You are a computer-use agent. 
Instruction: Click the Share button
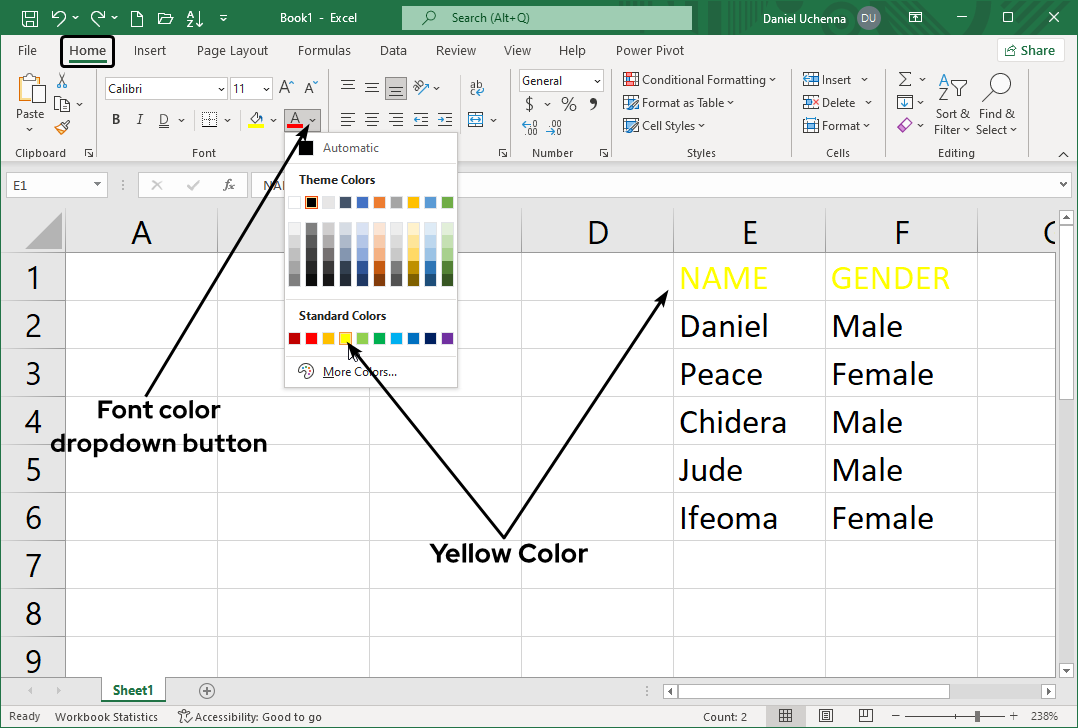point(1029,51)
